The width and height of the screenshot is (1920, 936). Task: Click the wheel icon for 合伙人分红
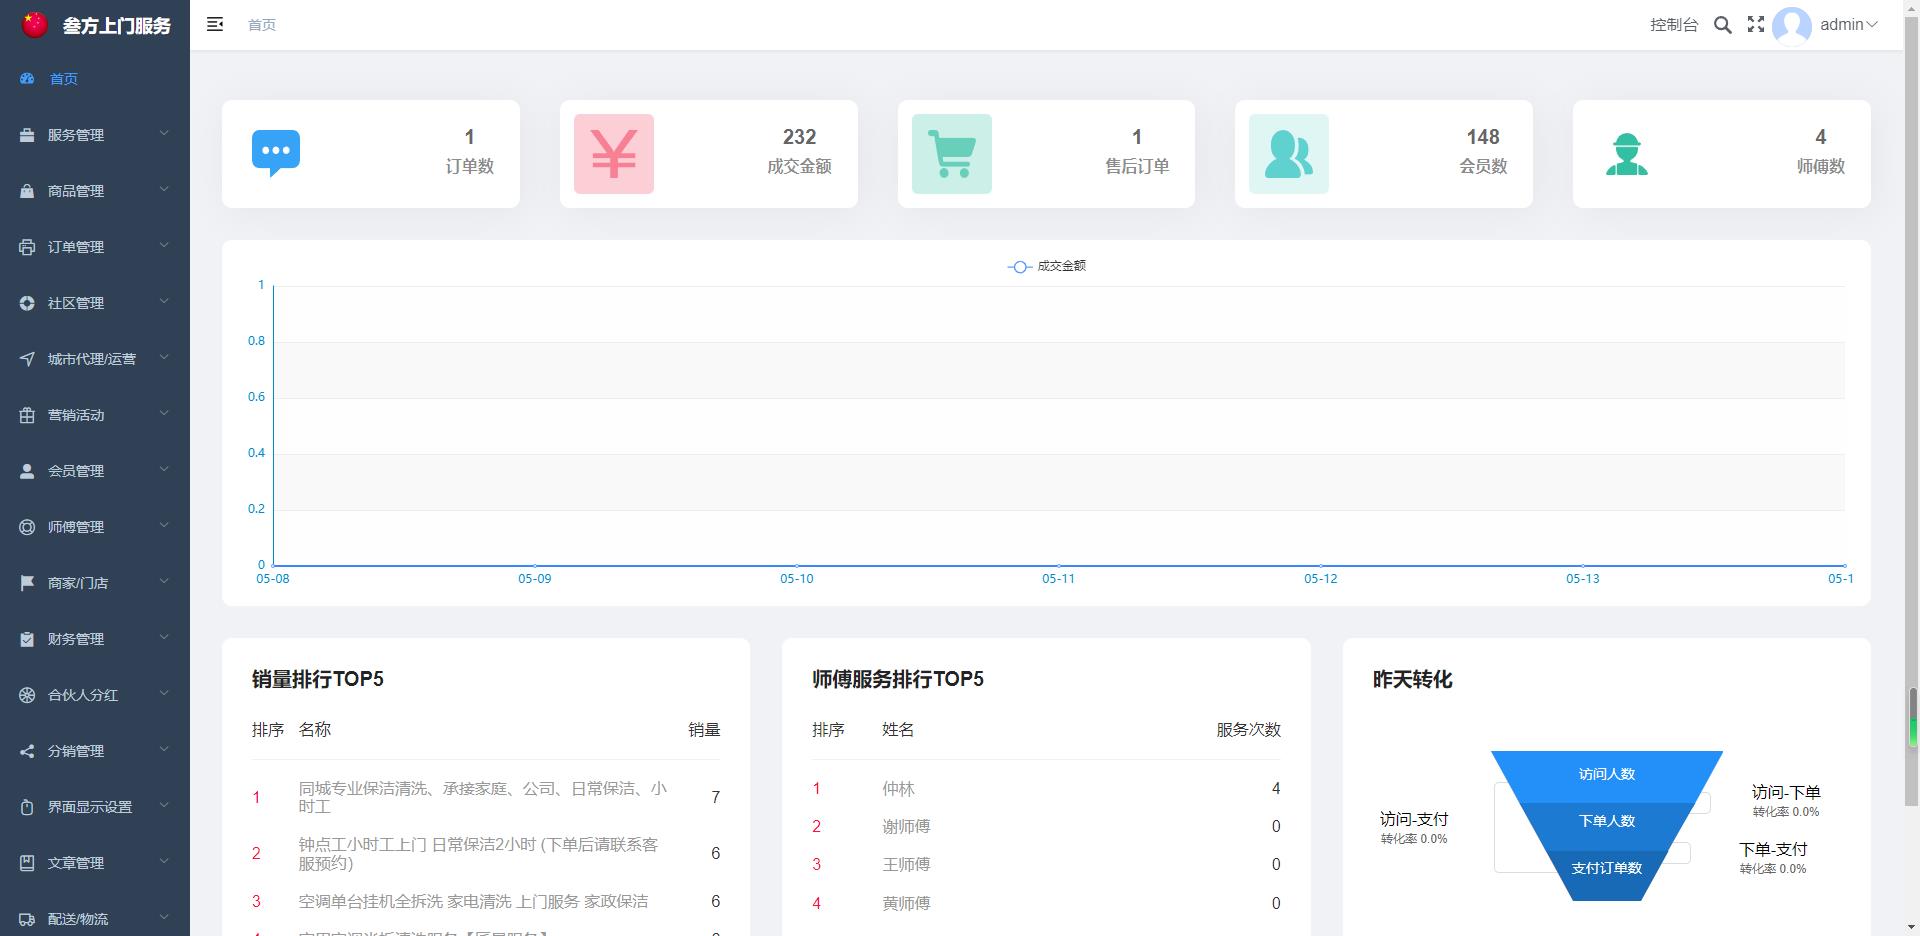point(27,695)
